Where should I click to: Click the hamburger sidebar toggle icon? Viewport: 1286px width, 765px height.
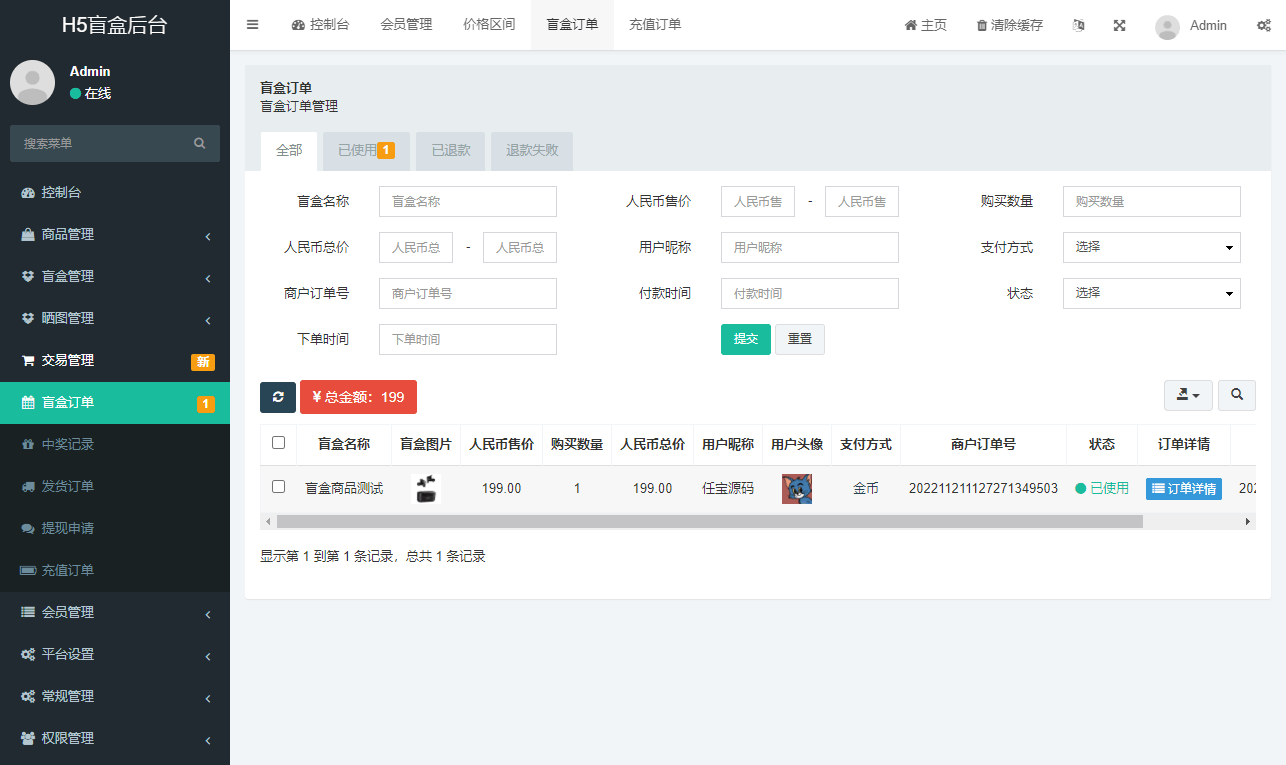tap(252, 25)
